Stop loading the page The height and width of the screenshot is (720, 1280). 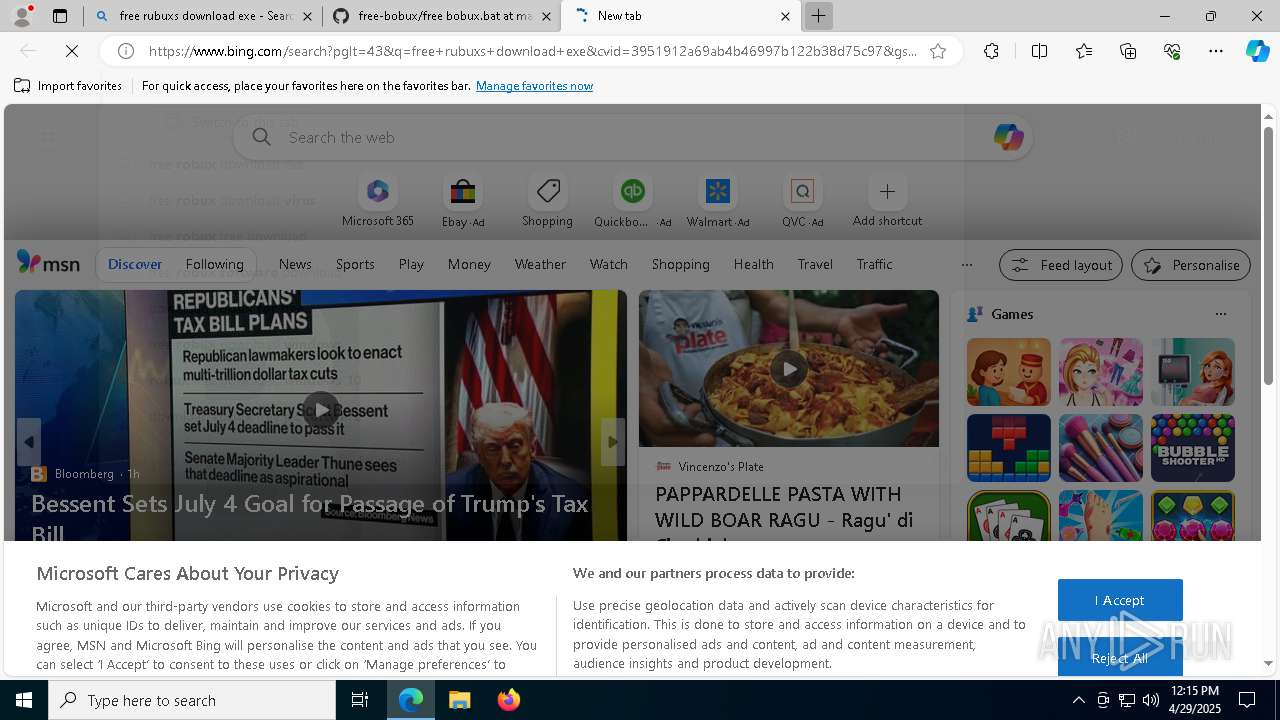click(x=72, y=51)
